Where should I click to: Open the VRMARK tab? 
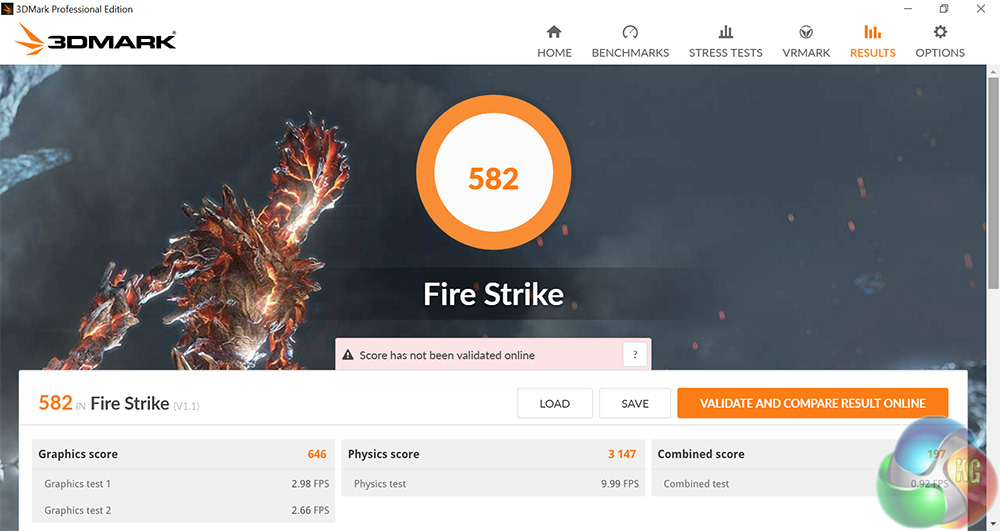tap(806, 53)
